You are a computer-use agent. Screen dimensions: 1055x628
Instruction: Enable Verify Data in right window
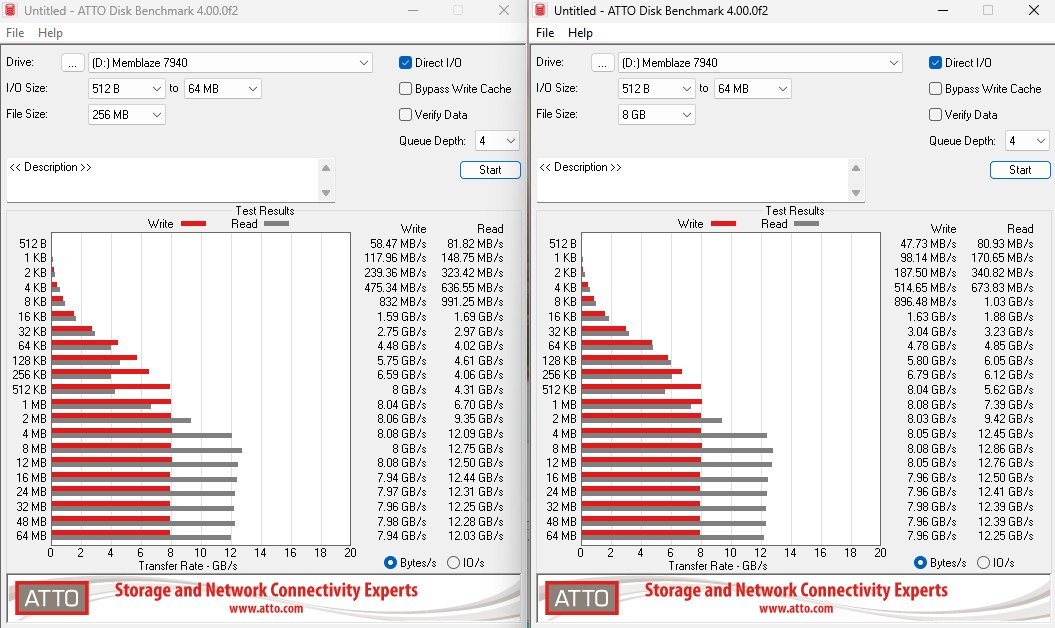[935, 114]
